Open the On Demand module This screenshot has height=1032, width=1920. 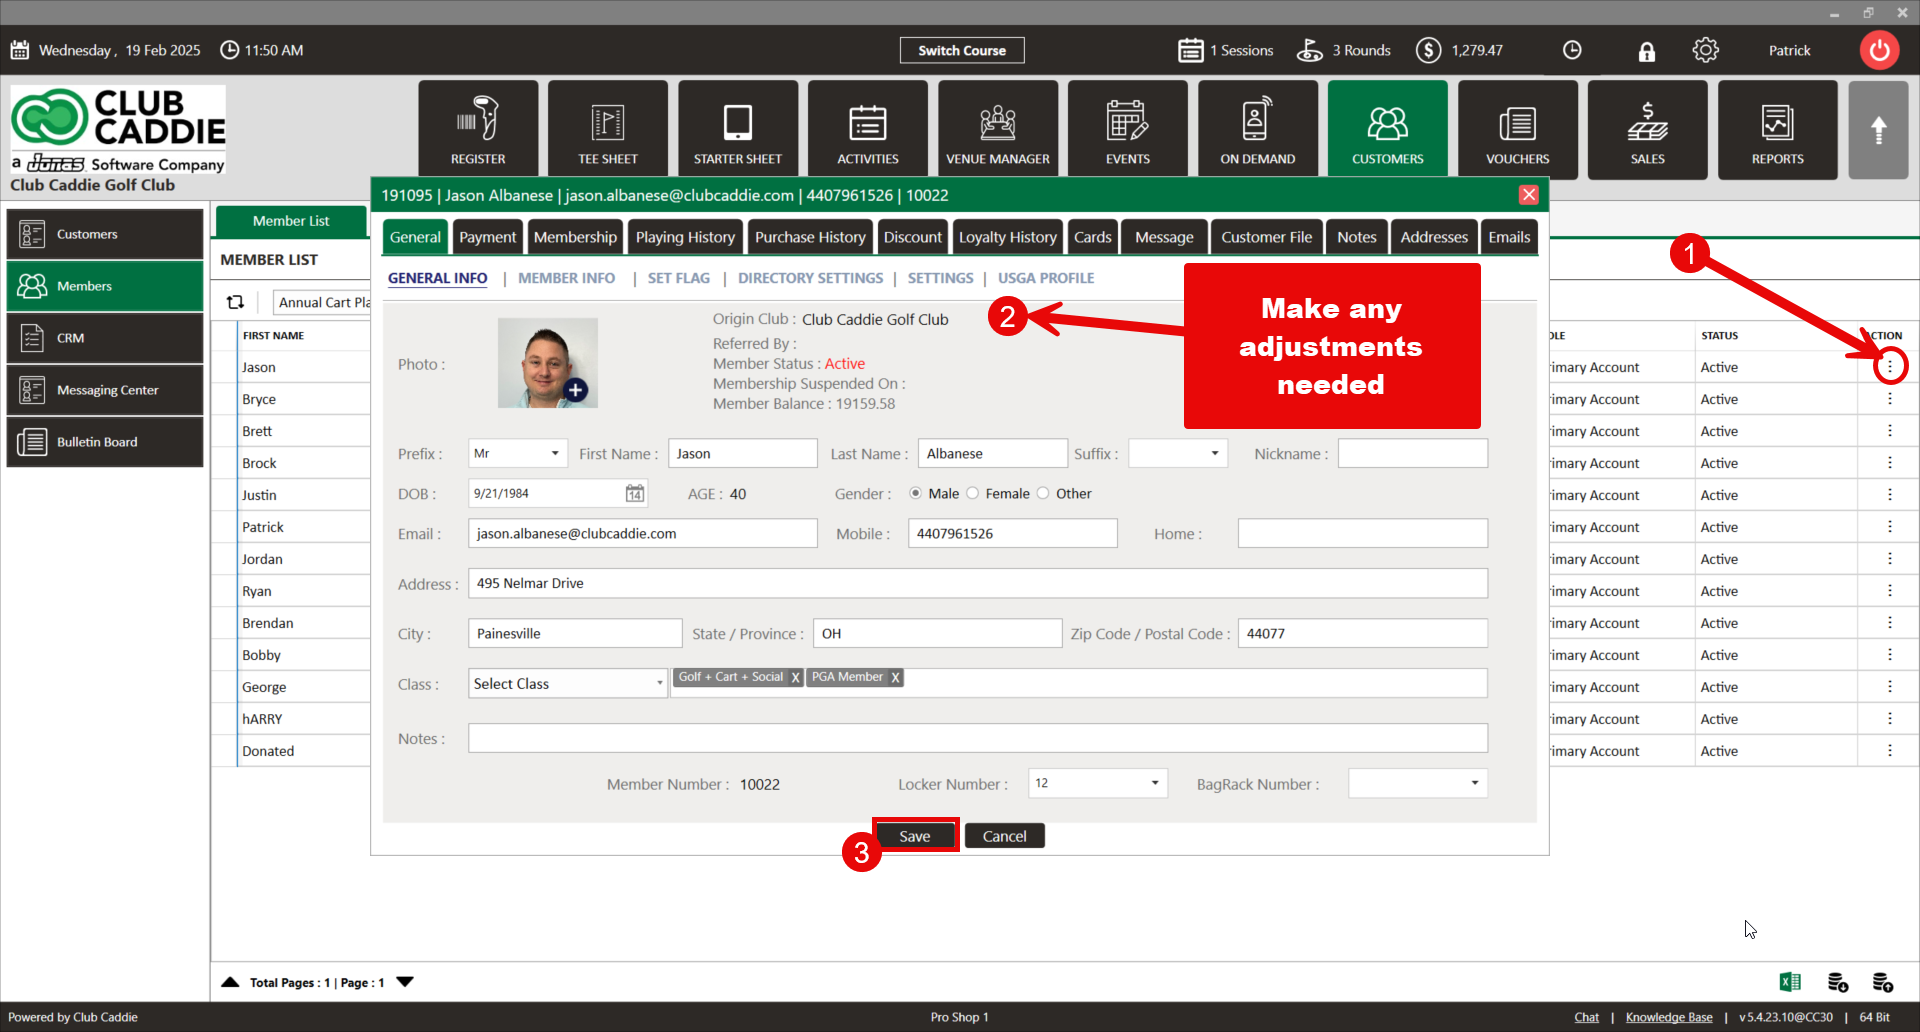[1258, 130]
